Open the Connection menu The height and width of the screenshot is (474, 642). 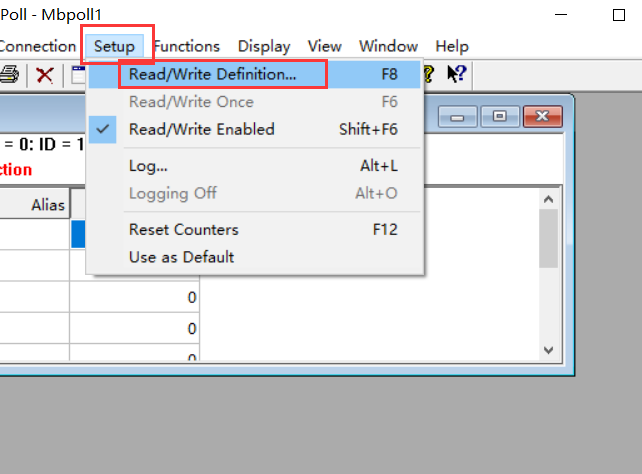(x=38, y=46)
